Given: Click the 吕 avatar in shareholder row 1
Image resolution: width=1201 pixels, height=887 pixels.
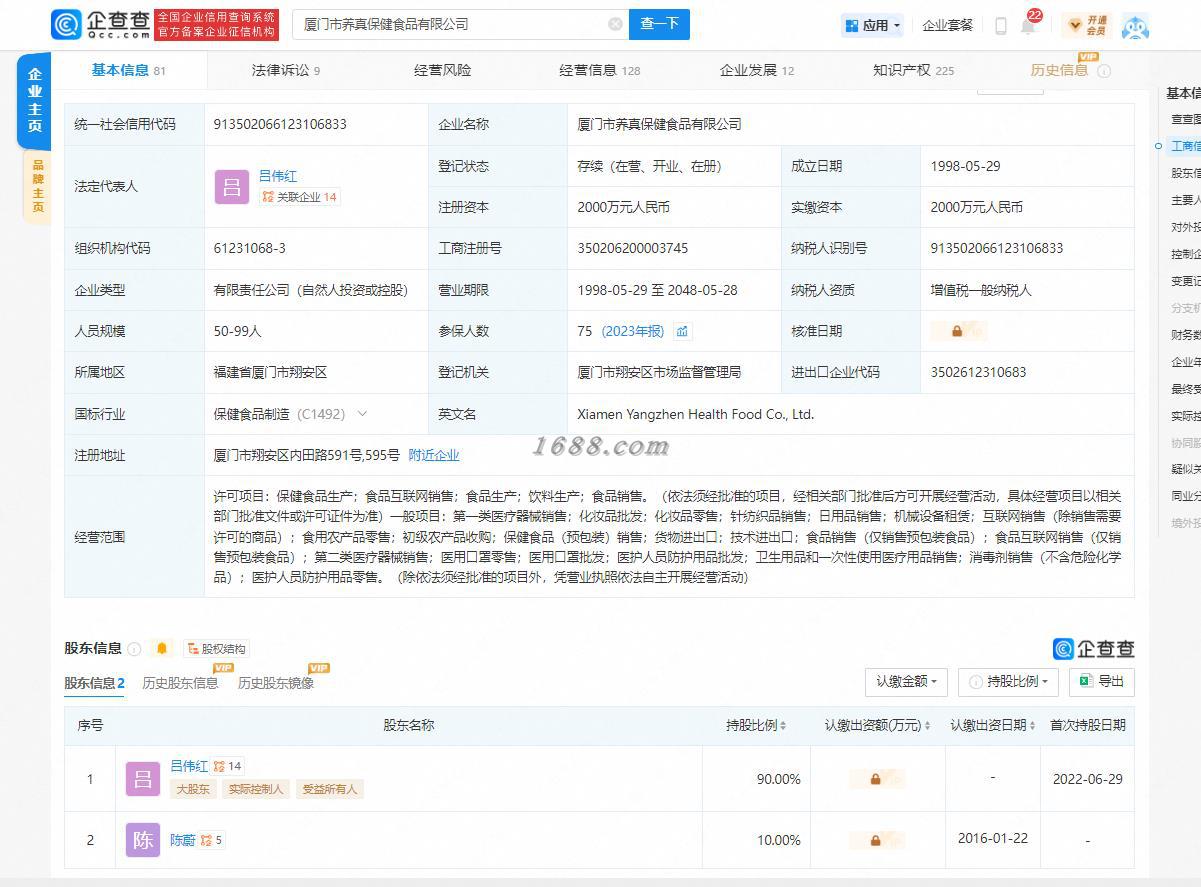Looking at the screenshot, I should coord(143,779).
